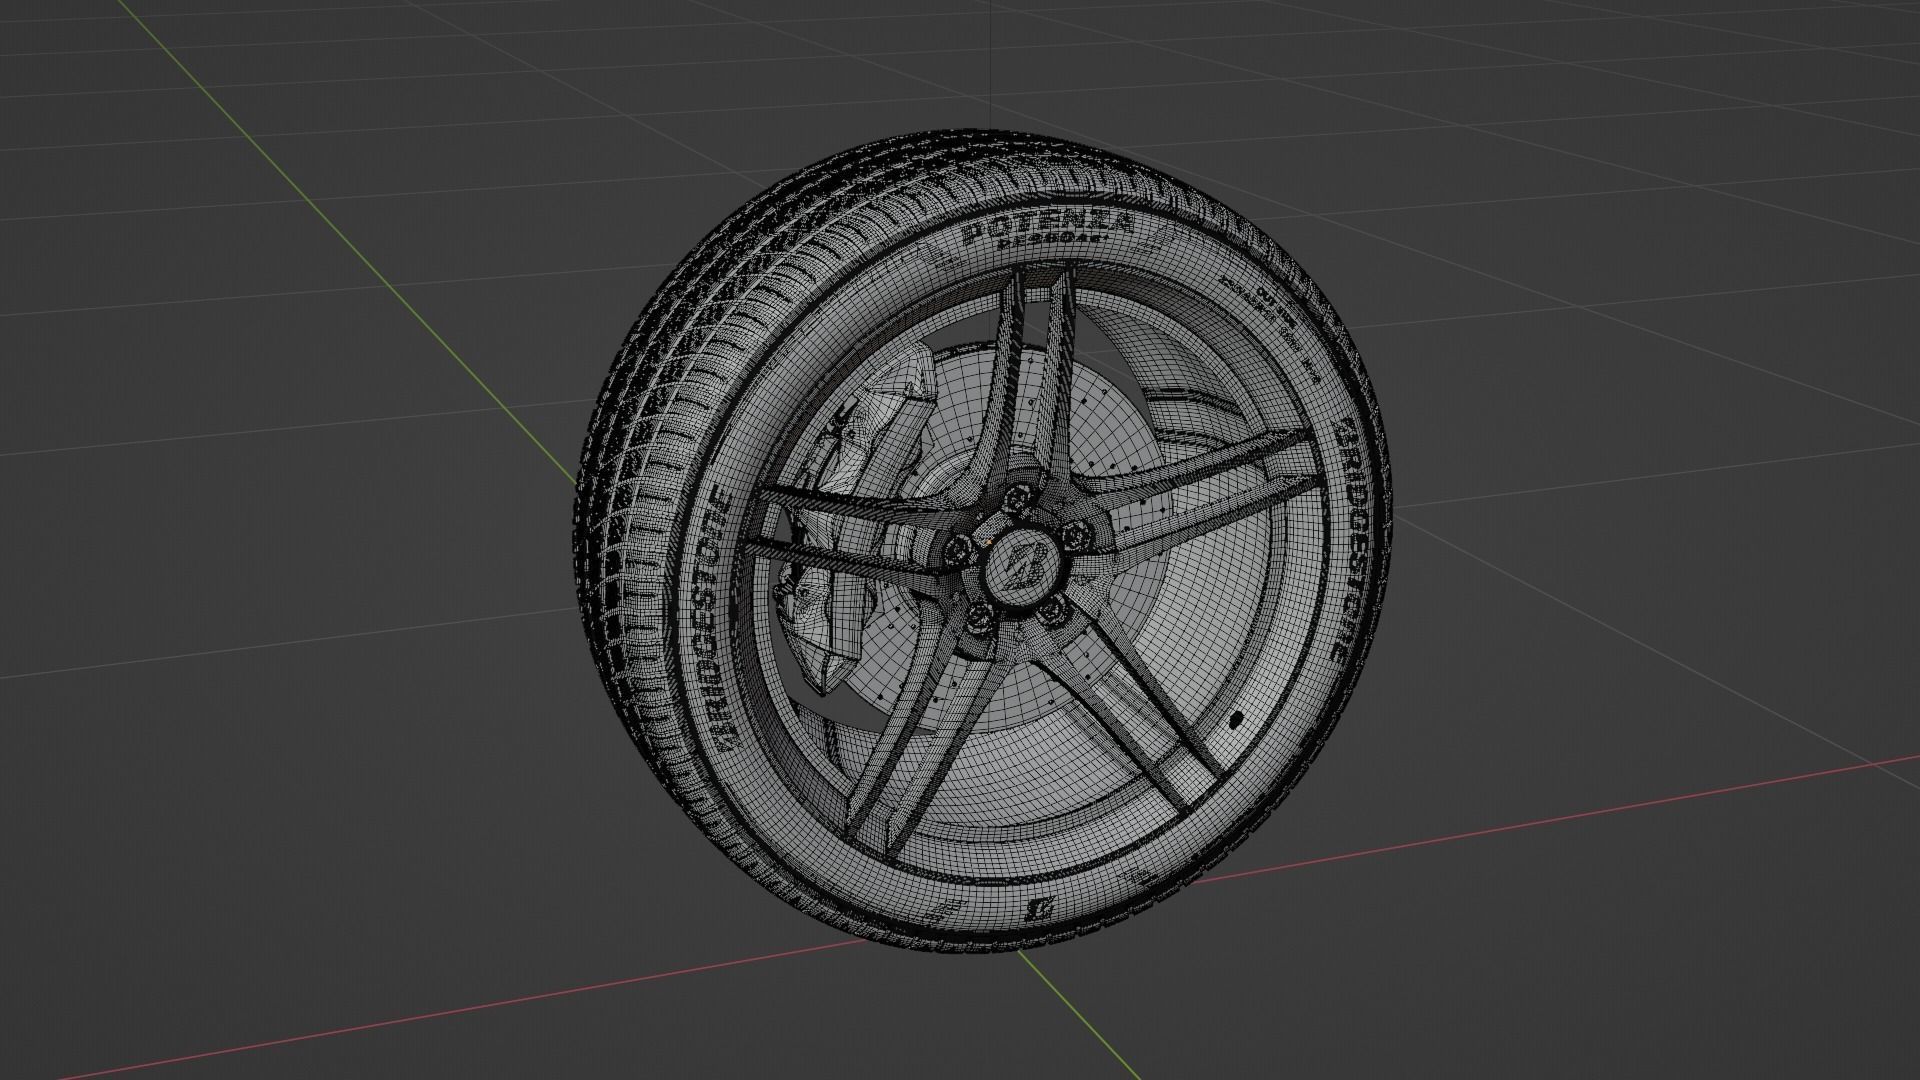Click the POTENZA lettering on the tire sidewall

[x=1047, y=229]
